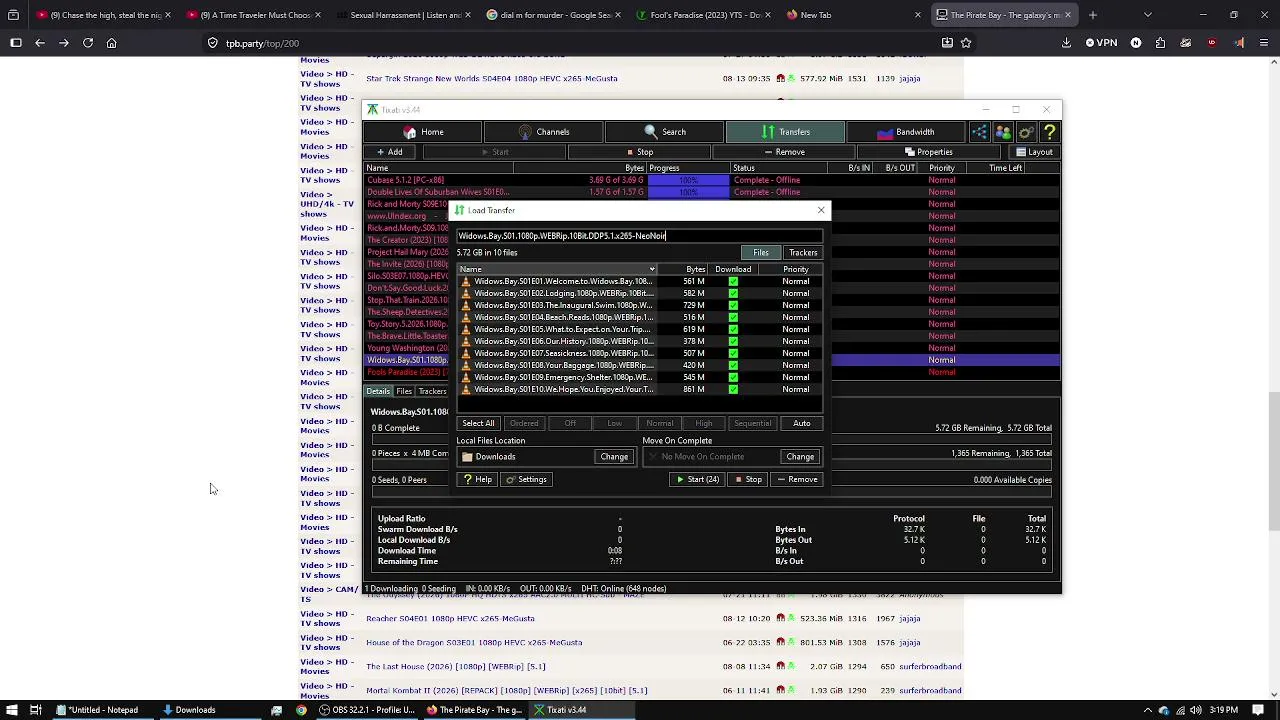This screenshot has height=720, width=1280.
Task: Open the DHT network share icon
Action: click(979, 132)
